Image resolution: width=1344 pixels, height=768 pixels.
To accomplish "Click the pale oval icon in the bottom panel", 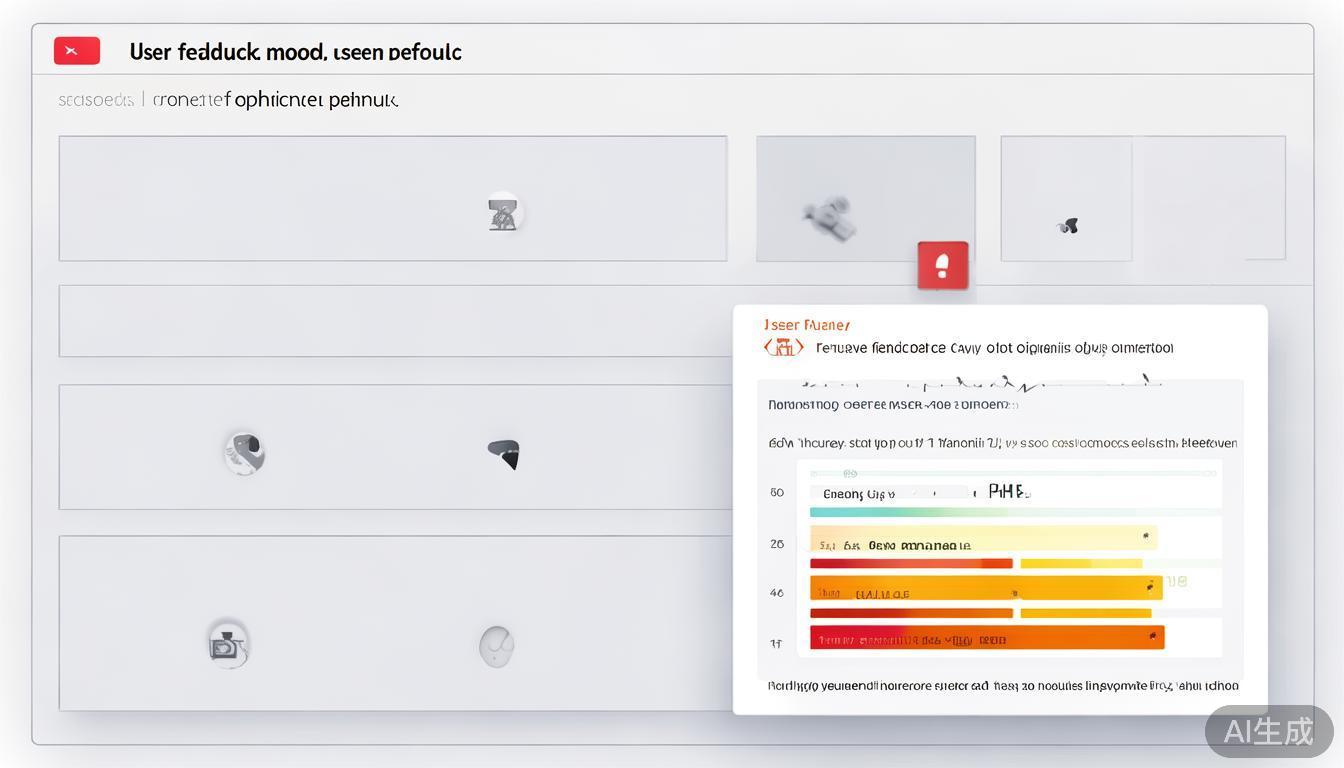I will pos(496,646).
